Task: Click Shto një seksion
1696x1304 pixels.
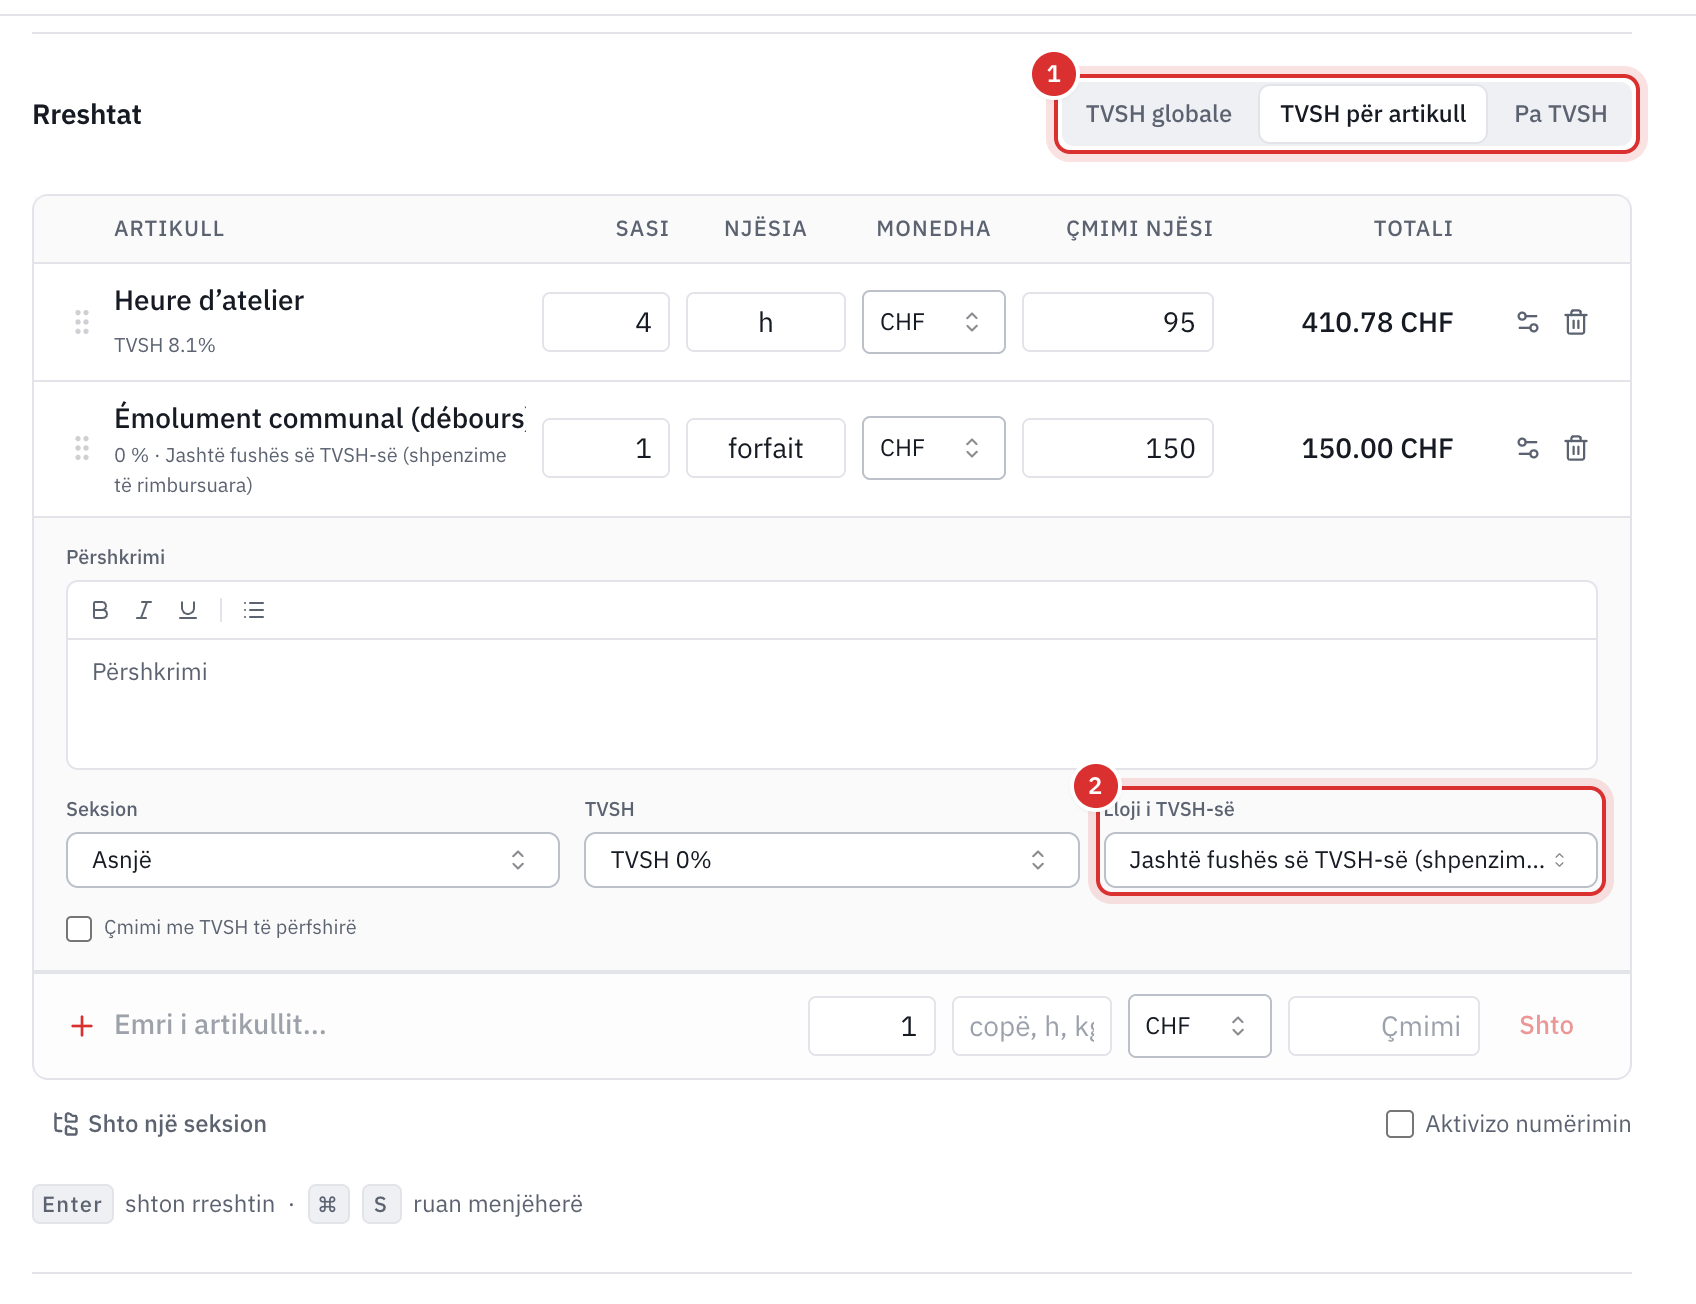Action: click(160, 1124)
